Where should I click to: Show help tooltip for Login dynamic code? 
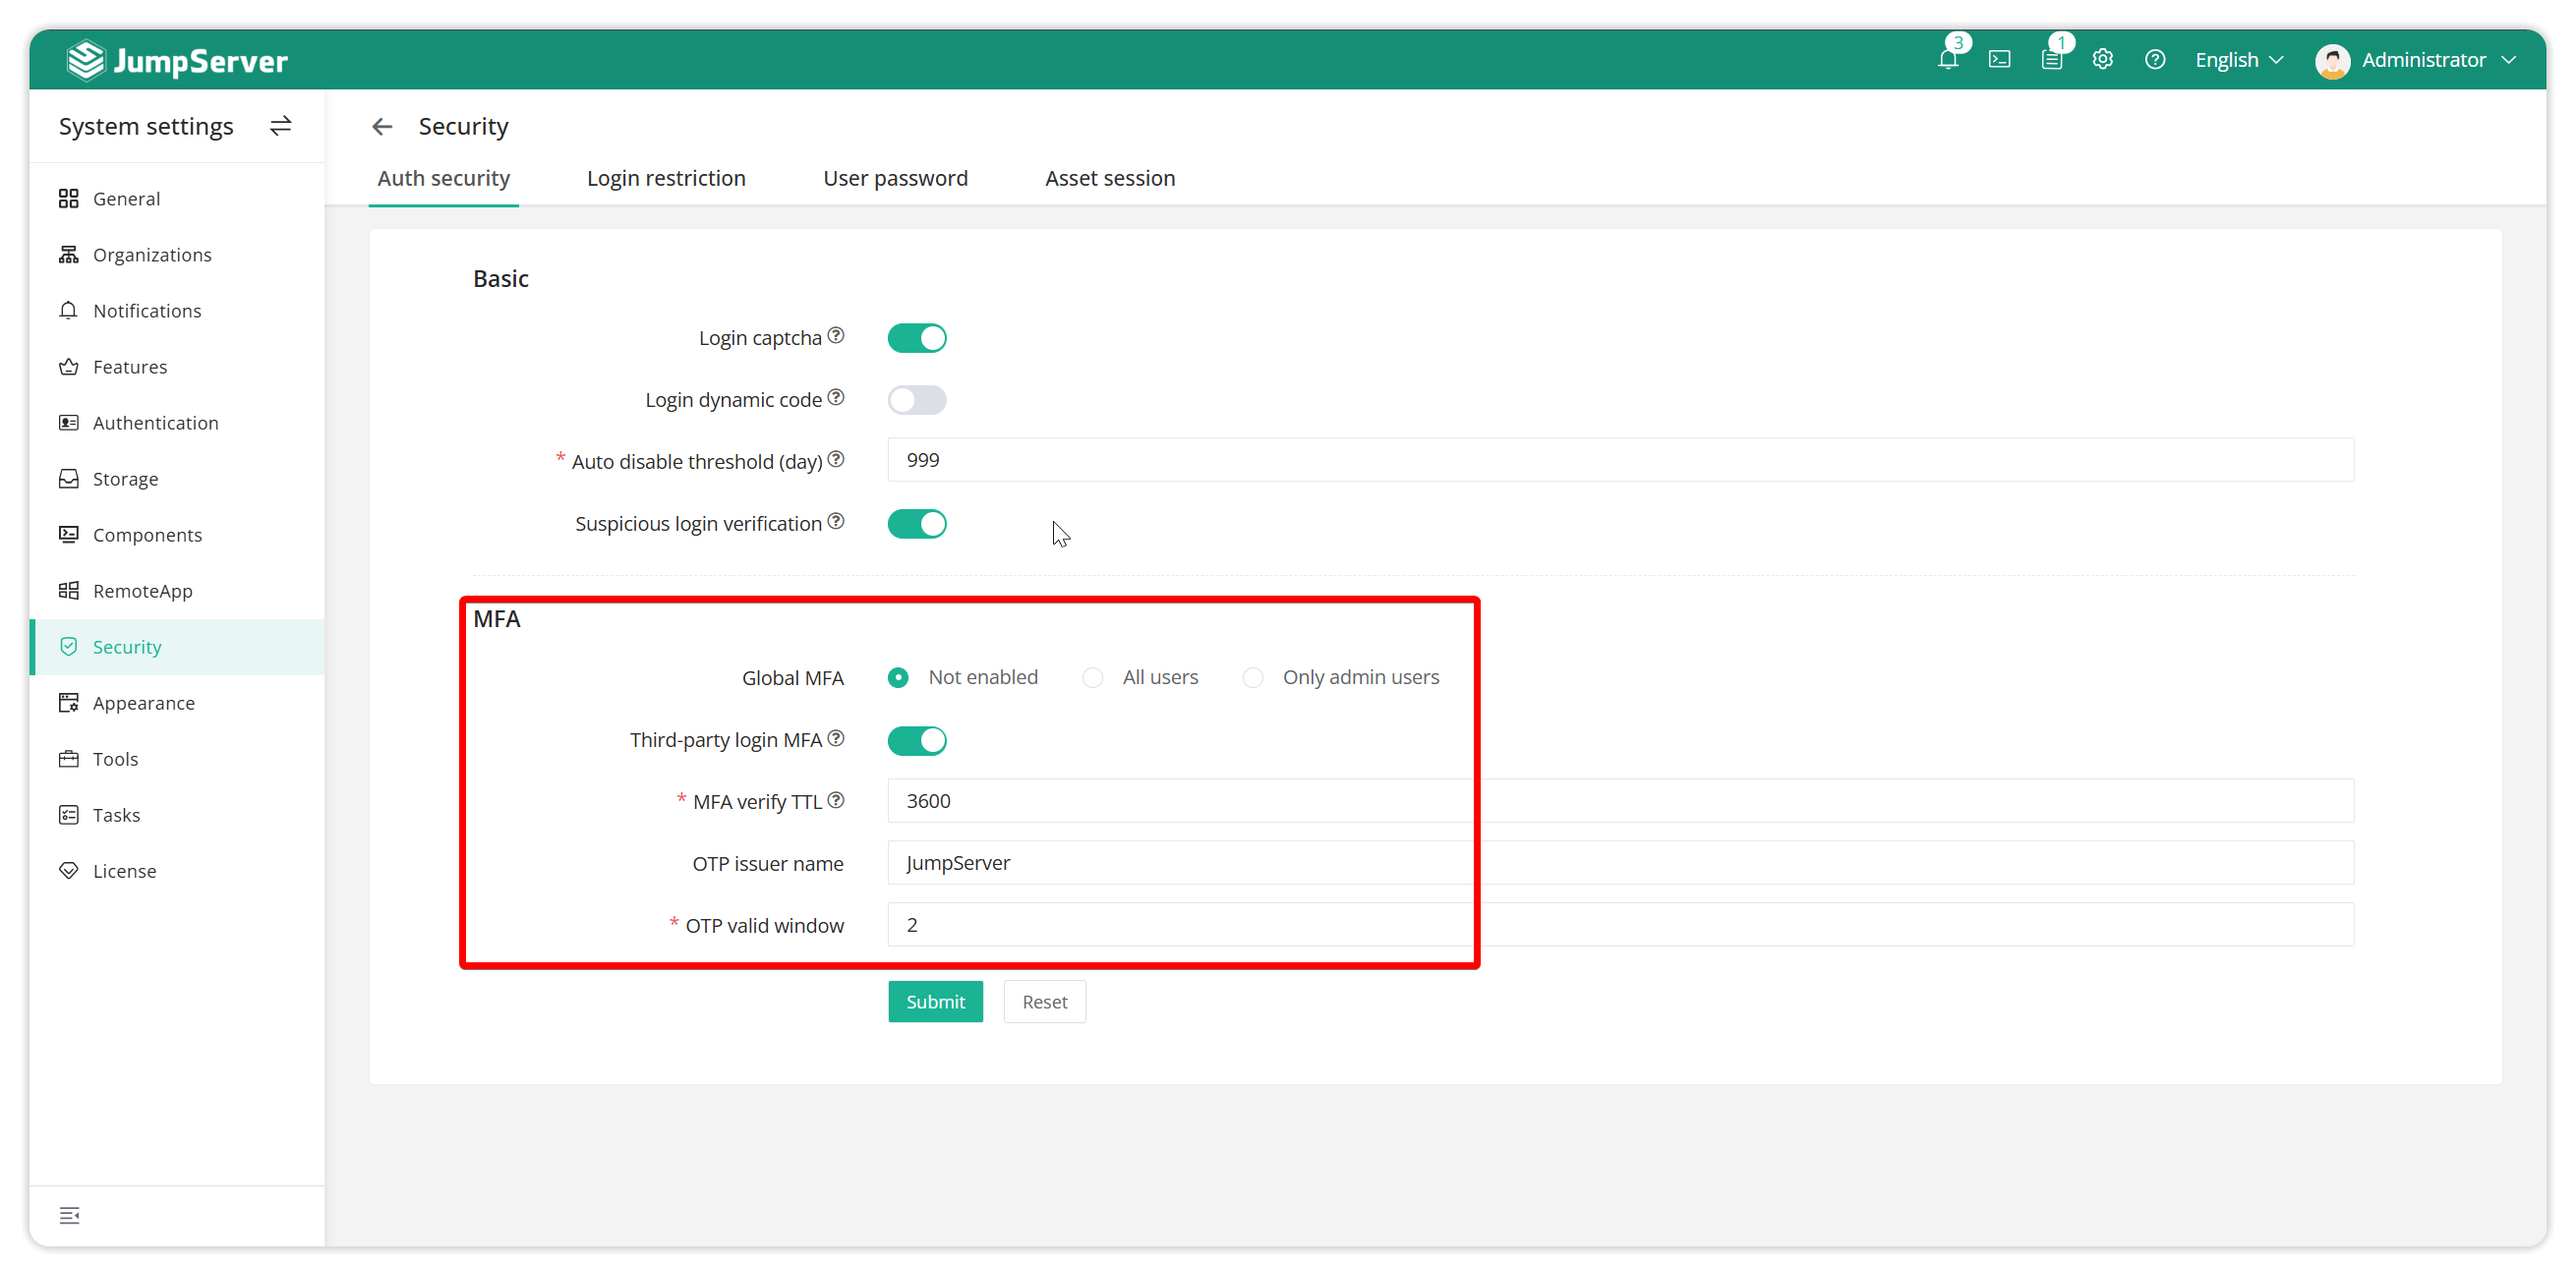[x=836, y=398]
